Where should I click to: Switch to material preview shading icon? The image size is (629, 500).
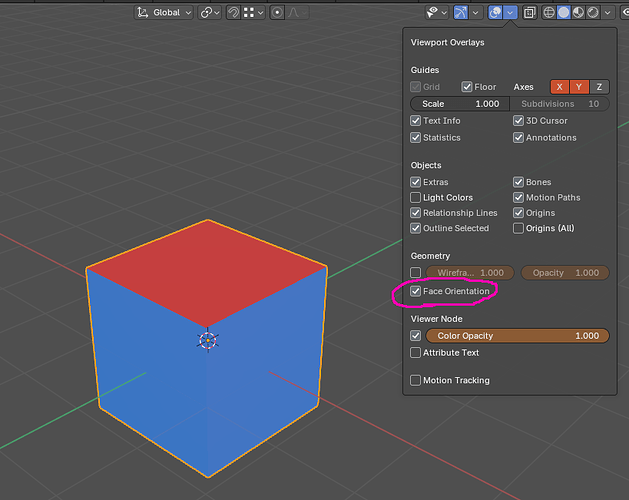[578, 12]
